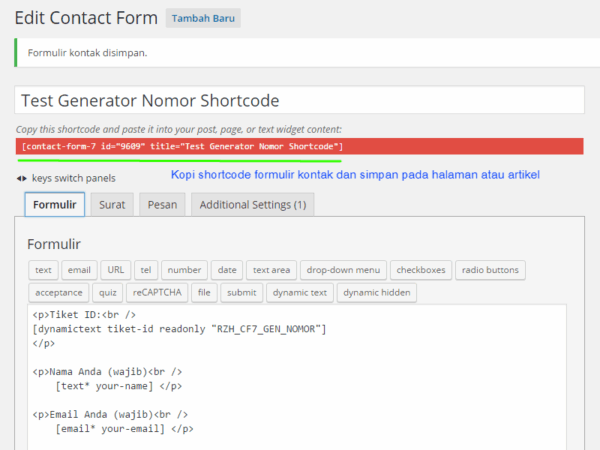Open the Surat tab

pos(112,204)
